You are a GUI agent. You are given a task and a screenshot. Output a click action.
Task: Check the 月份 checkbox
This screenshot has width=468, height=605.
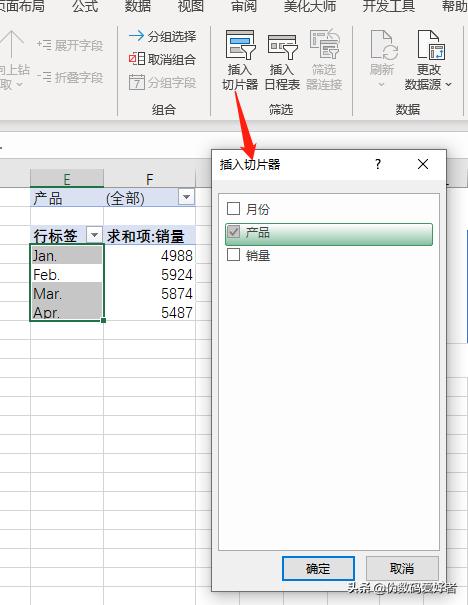coord(233,208)
